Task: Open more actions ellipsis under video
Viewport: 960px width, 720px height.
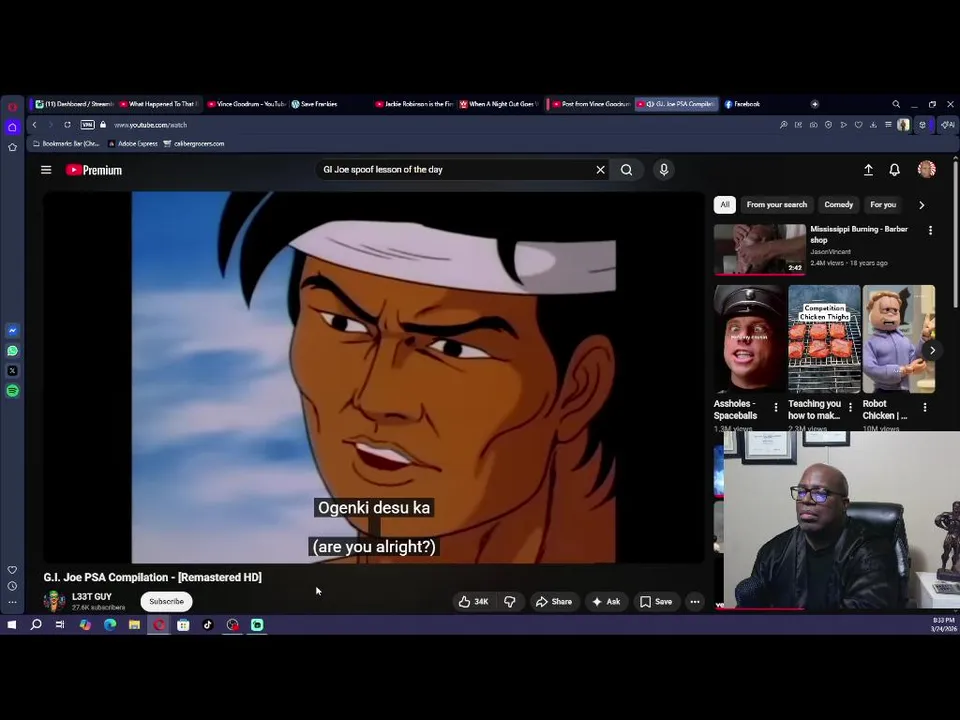Action: click(x=695, y=601)
